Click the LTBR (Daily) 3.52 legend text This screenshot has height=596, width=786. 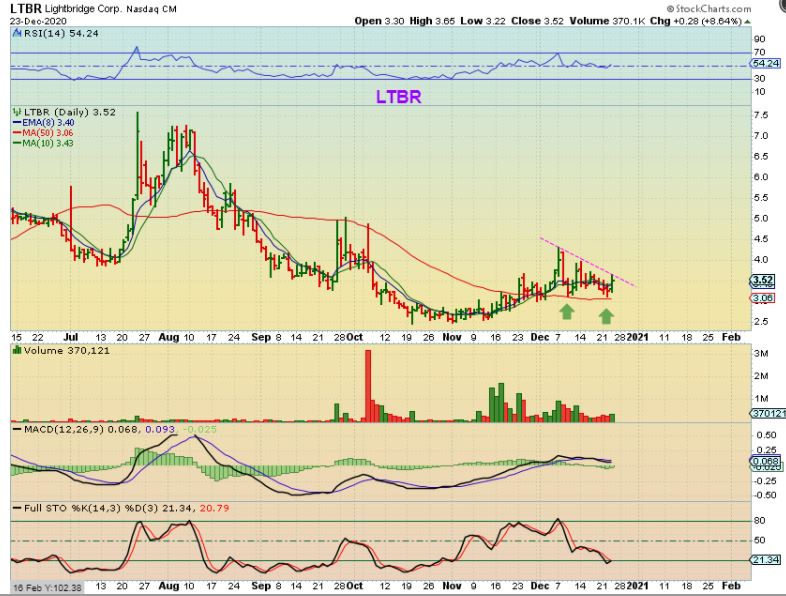coord(70,112)
